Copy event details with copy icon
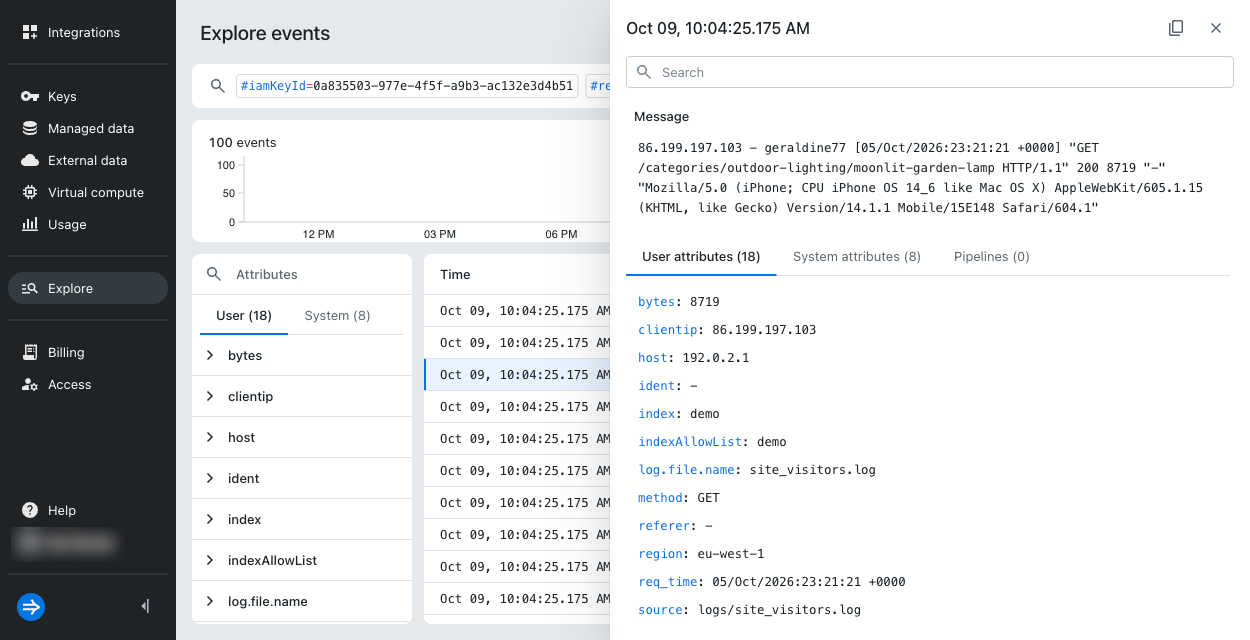 pos(1176,28)
